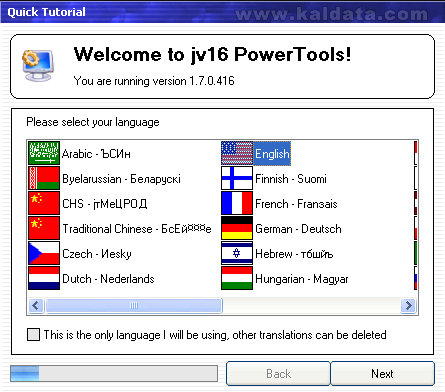Select 'Hungarian - Magyar' language label

coord(302,279)
